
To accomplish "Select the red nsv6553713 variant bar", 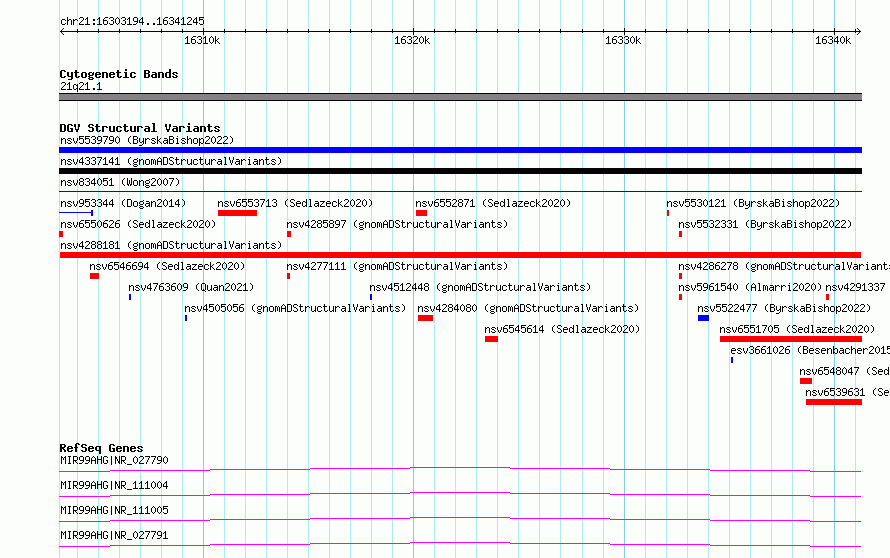I will (x=237, y=213).
